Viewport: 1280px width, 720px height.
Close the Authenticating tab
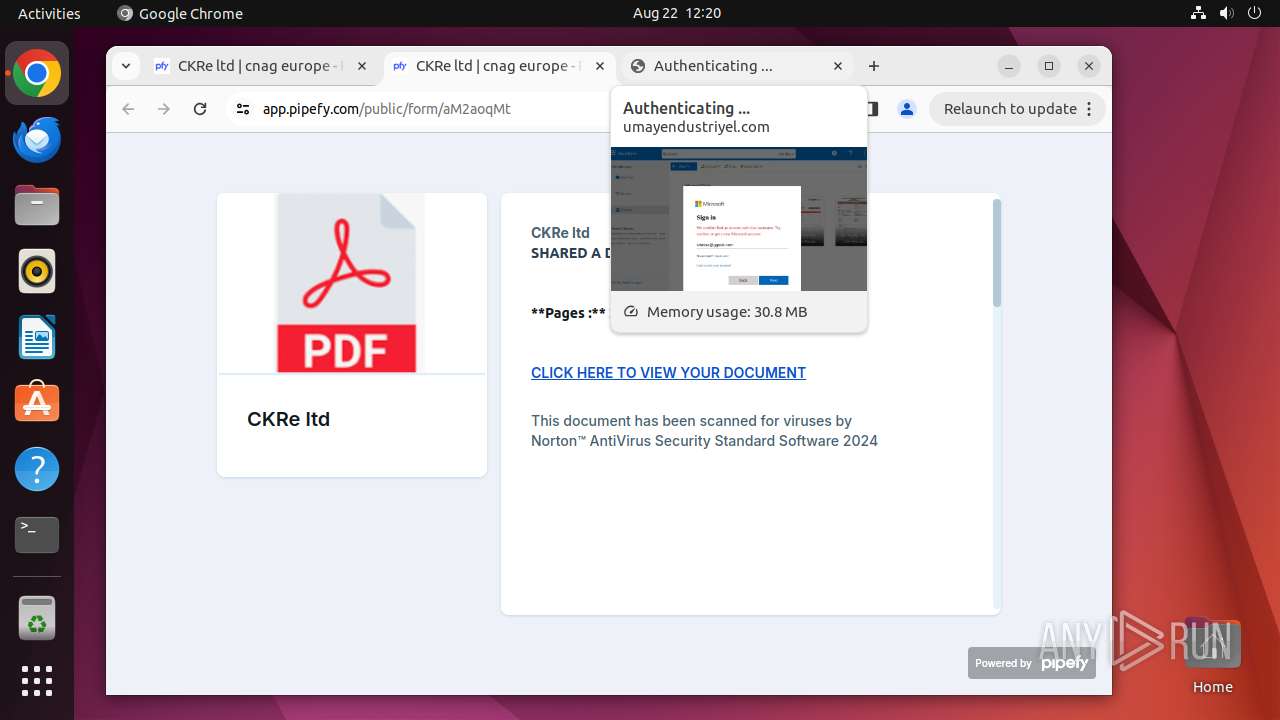pyautogui.click(x=838, y=66)
